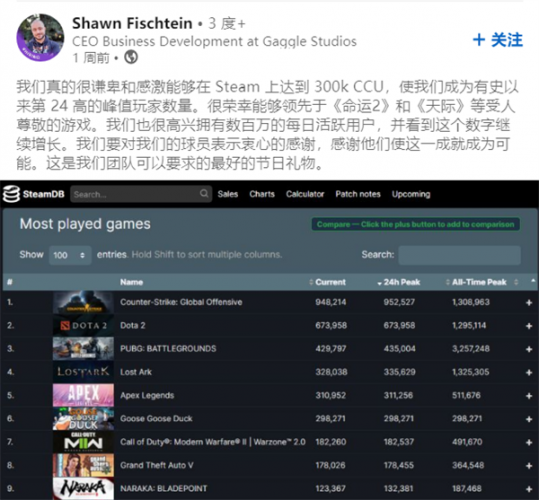Add Apex Legends to comparison with plus
This screenshot has width=539, height=500.
(x=529, y=396)
